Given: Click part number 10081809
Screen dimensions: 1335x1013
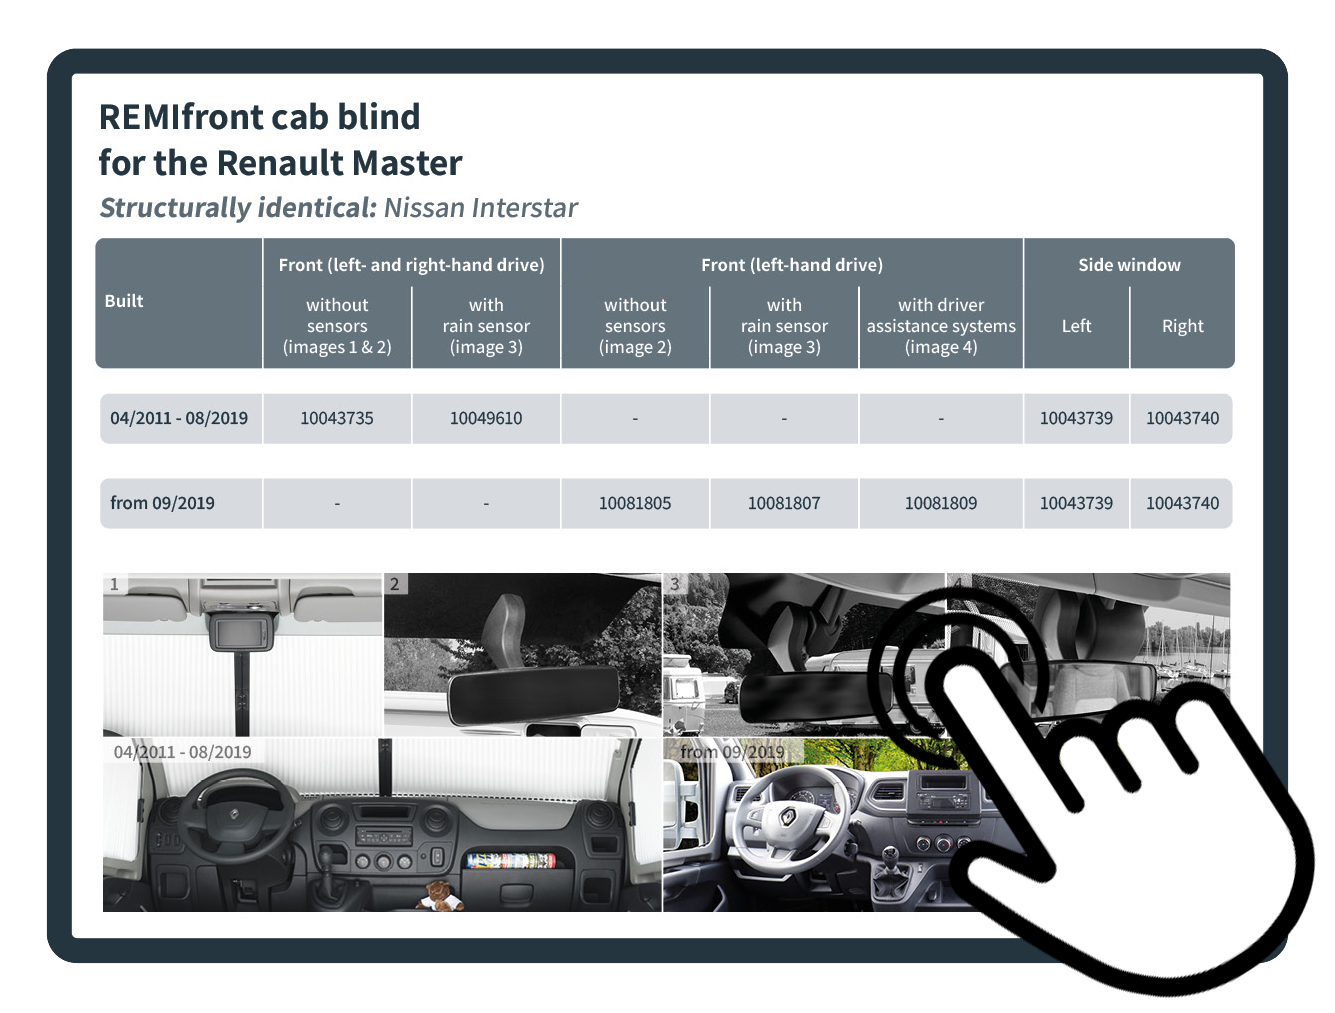Looking at the screenshot, I should pyautogui.click(x=941, y=503).
